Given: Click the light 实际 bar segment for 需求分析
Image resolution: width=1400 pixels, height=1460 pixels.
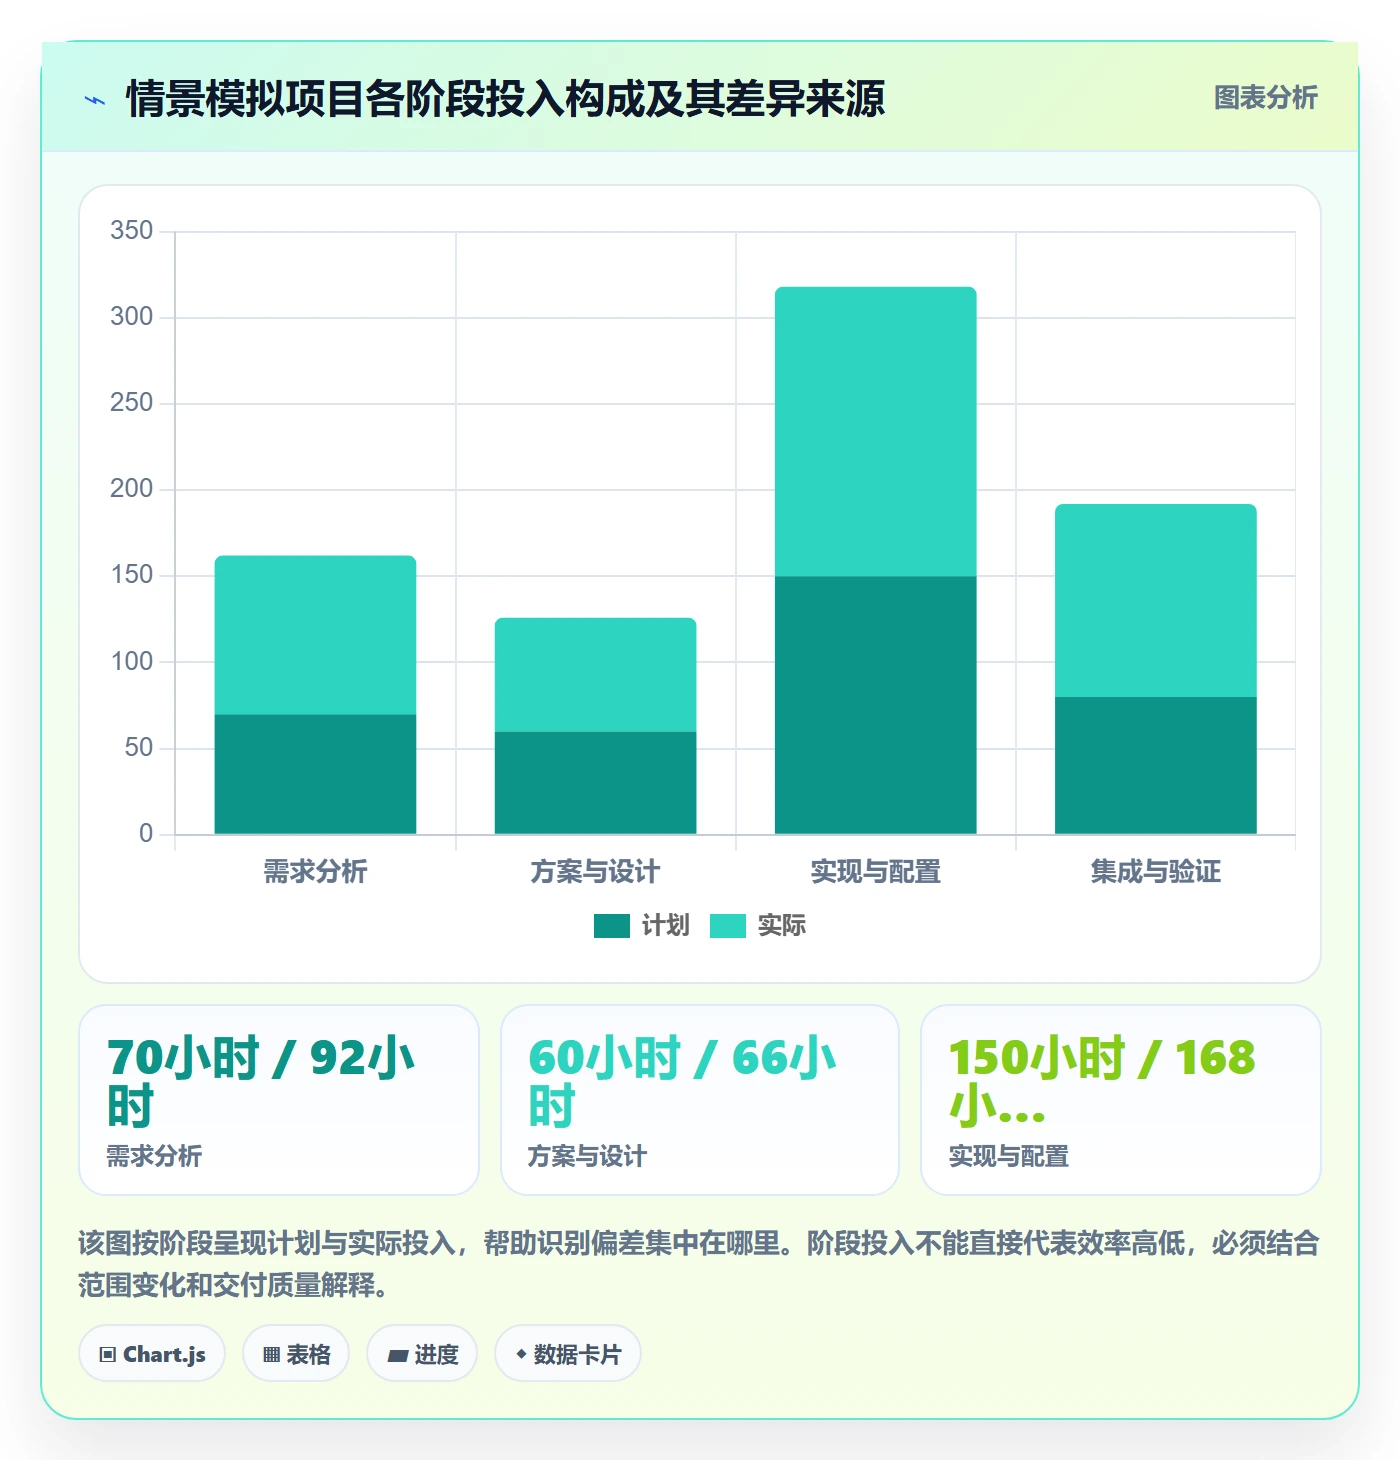Looking at the screenshot, I should click(x=315, y=635).
